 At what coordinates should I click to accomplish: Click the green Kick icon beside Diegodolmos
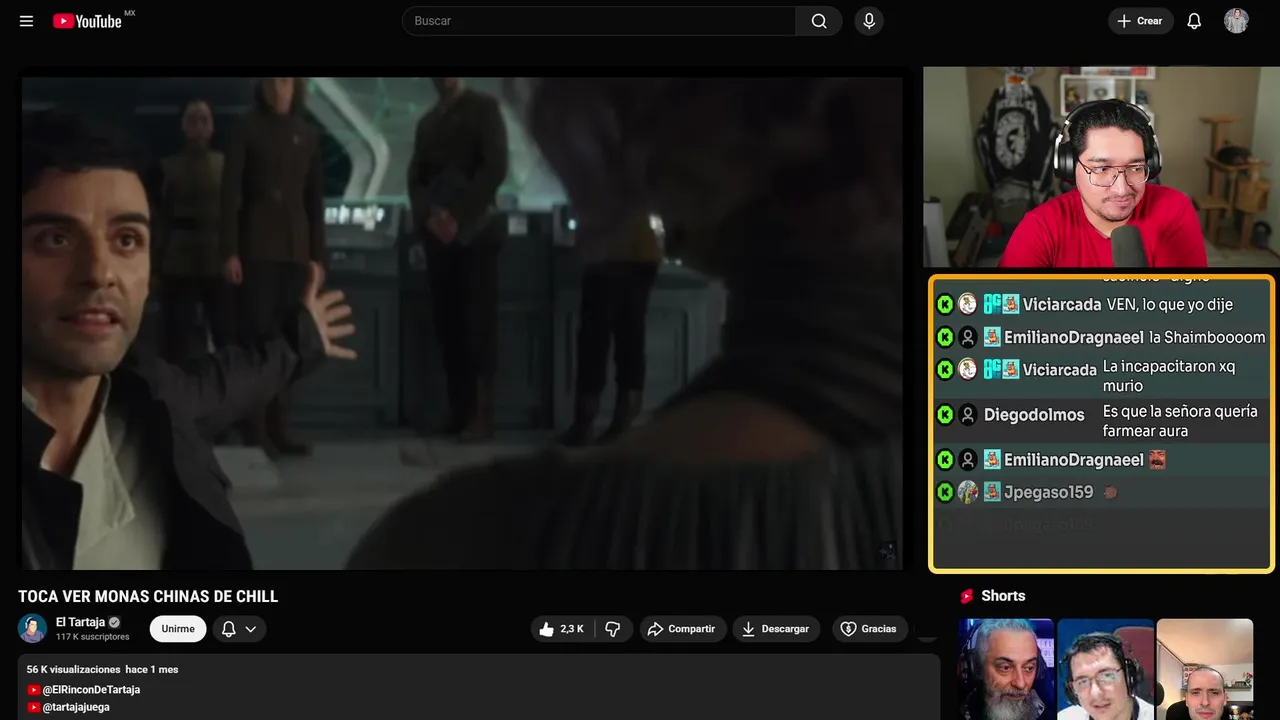coord(945,415)
